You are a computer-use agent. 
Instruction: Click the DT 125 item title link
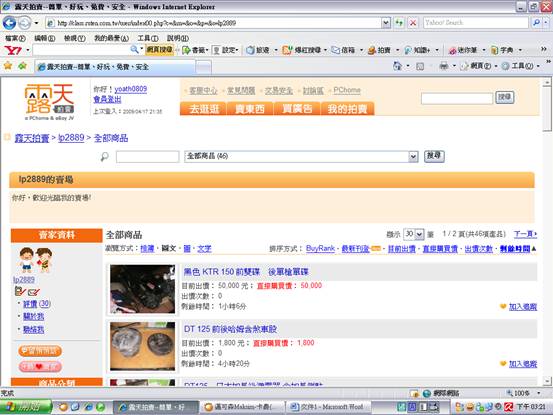click(x=230, y=329)
